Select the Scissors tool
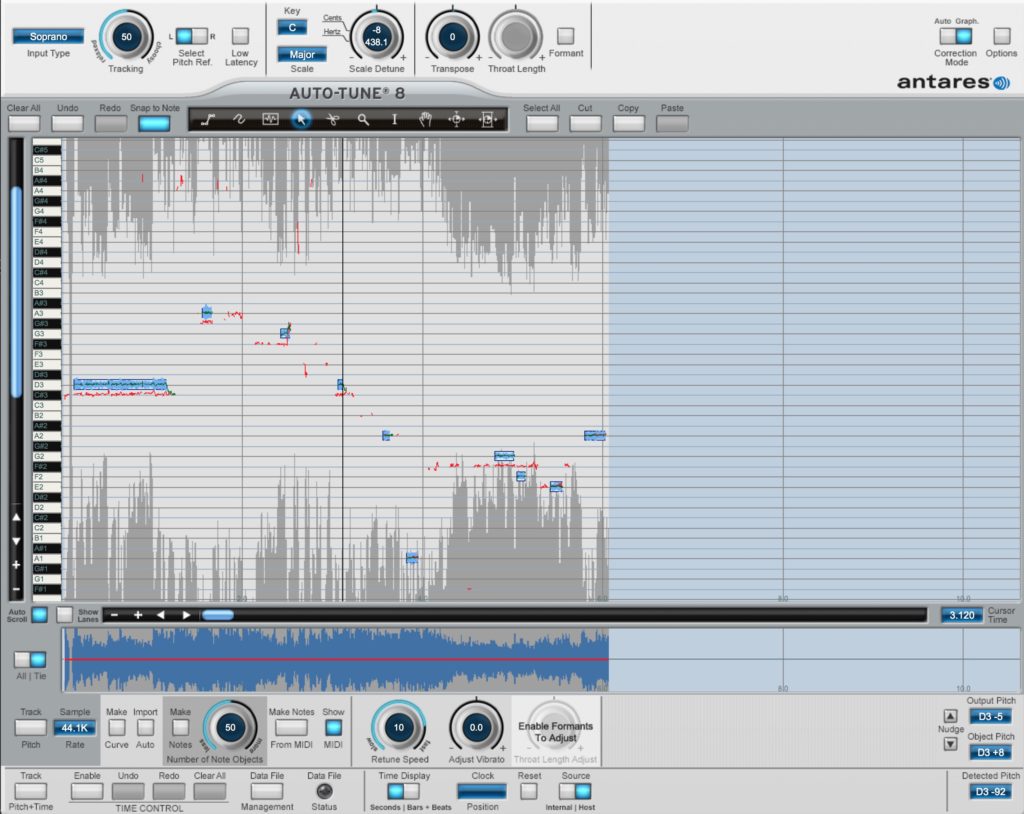This screenshot has height=814, width=1024. 332,120
